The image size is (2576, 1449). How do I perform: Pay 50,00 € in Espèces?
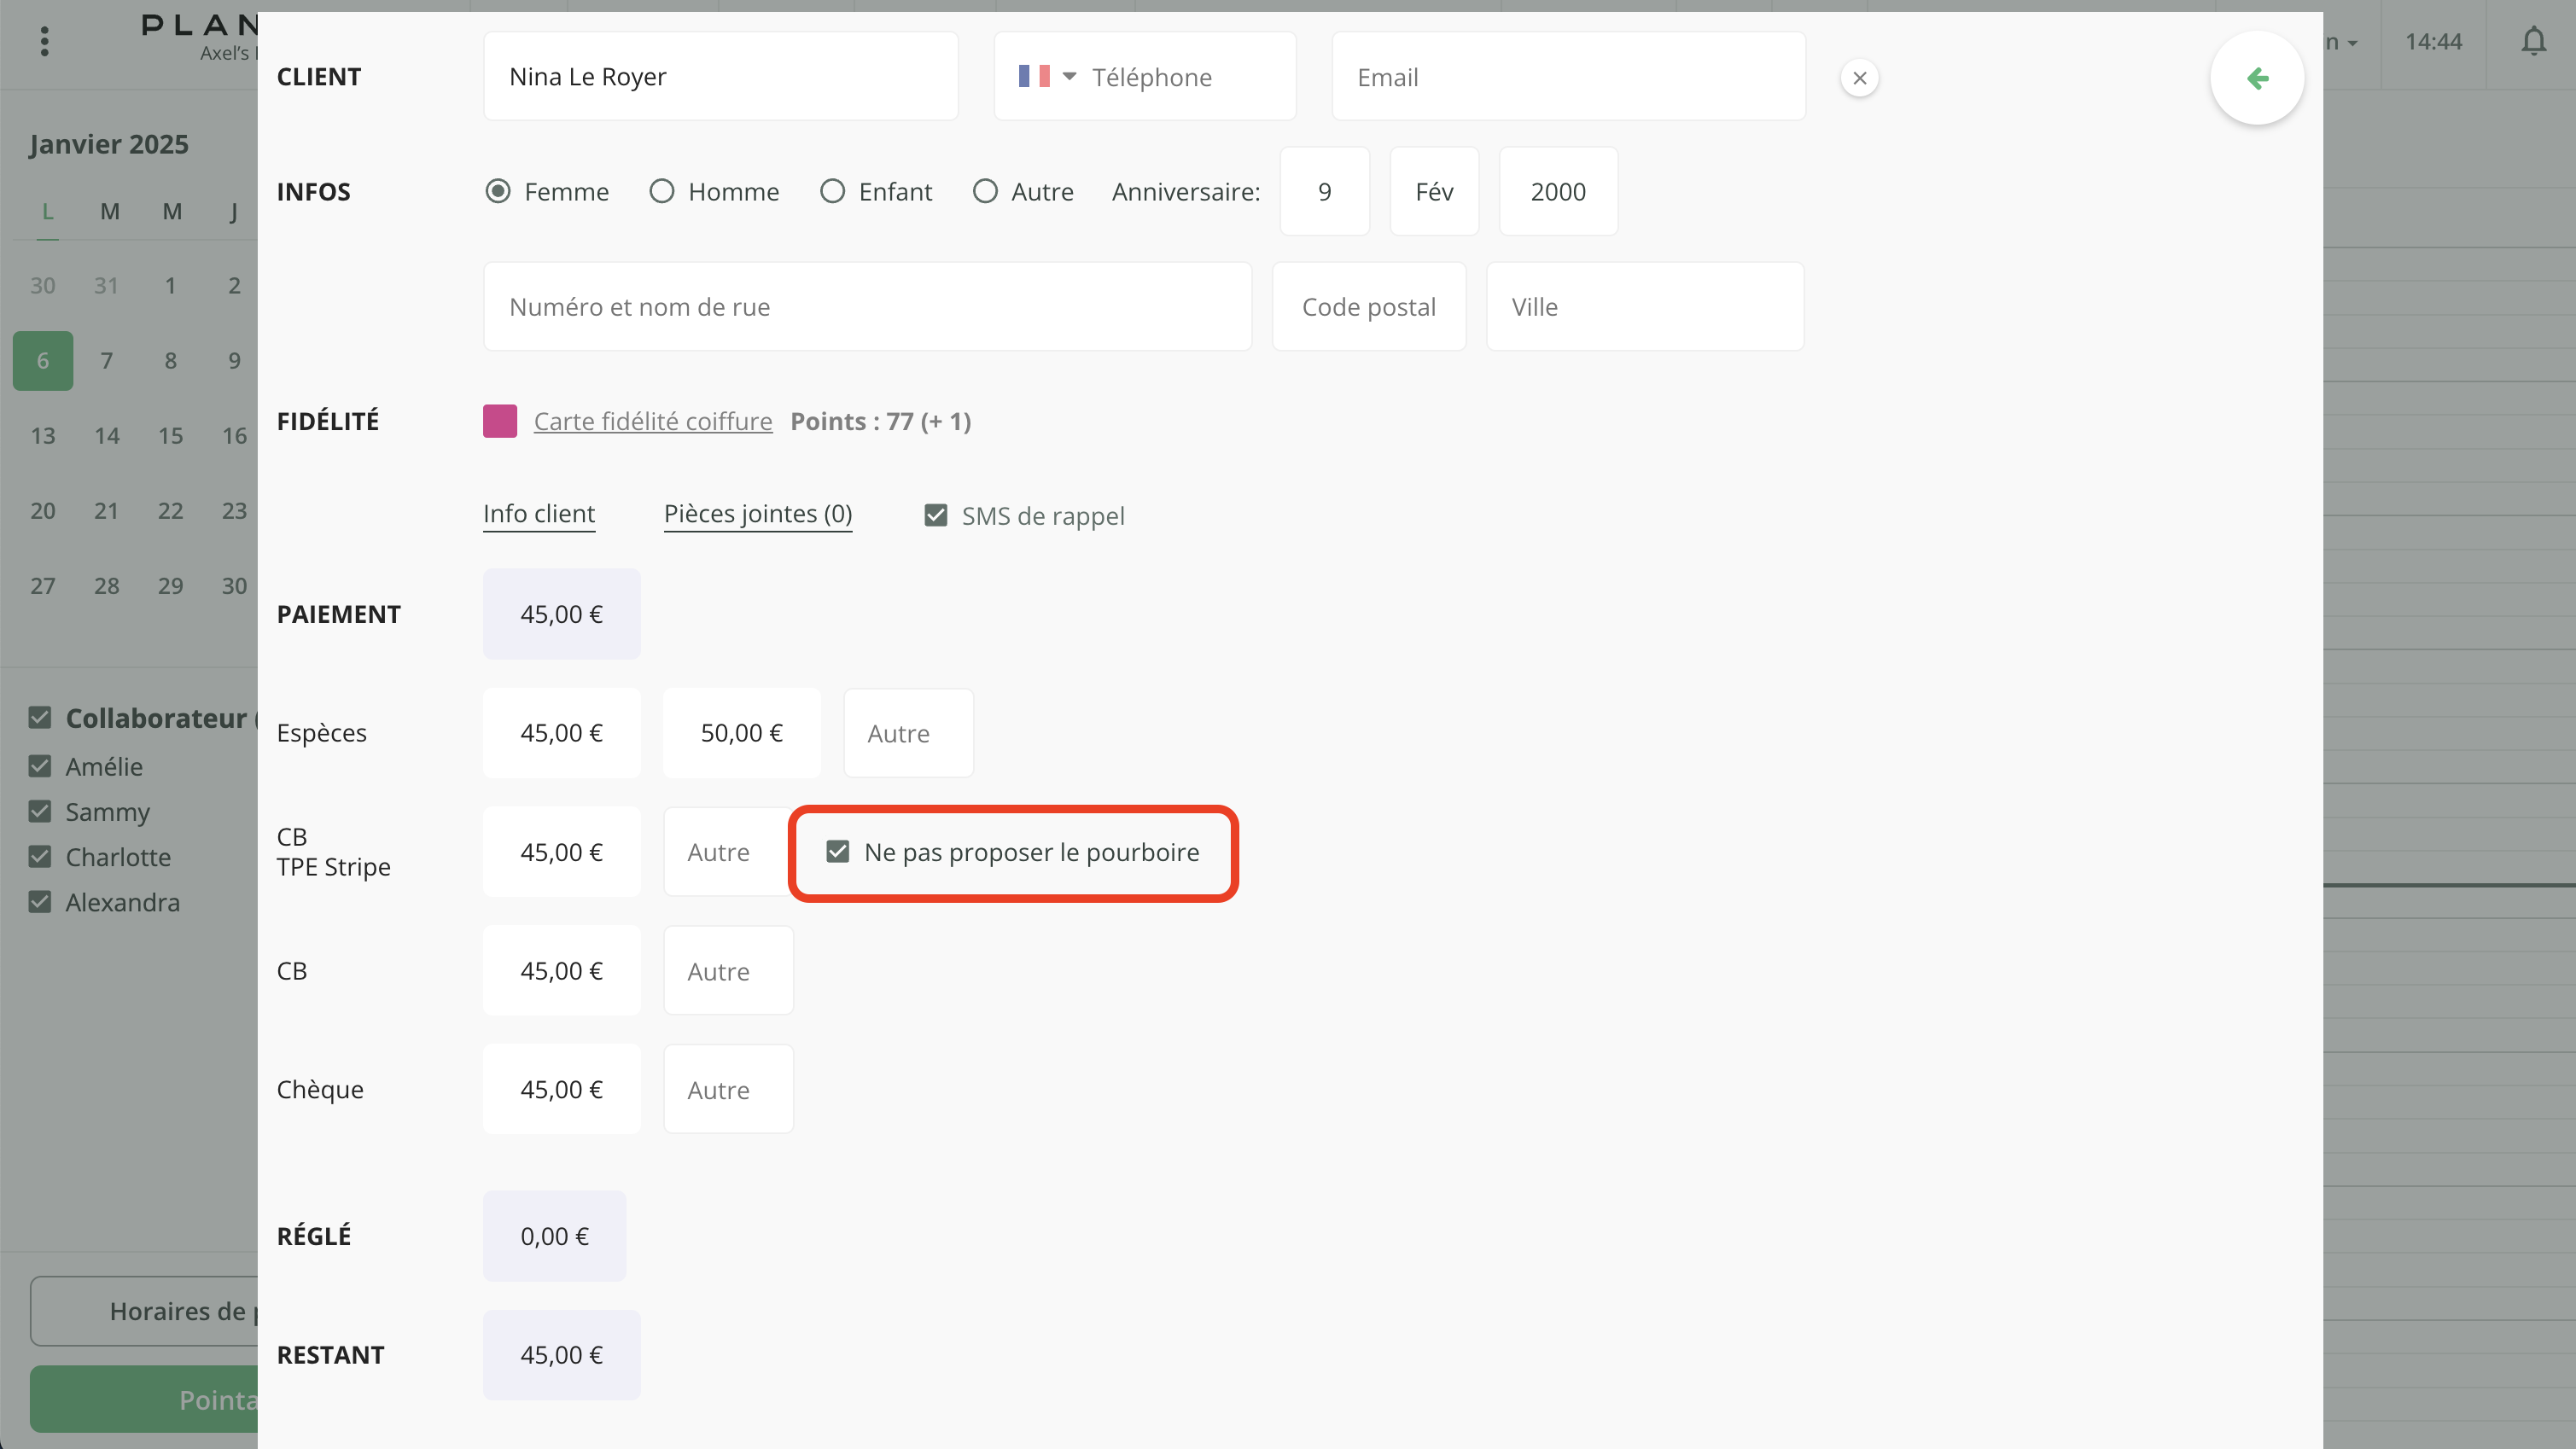click(x=741, y=733)
